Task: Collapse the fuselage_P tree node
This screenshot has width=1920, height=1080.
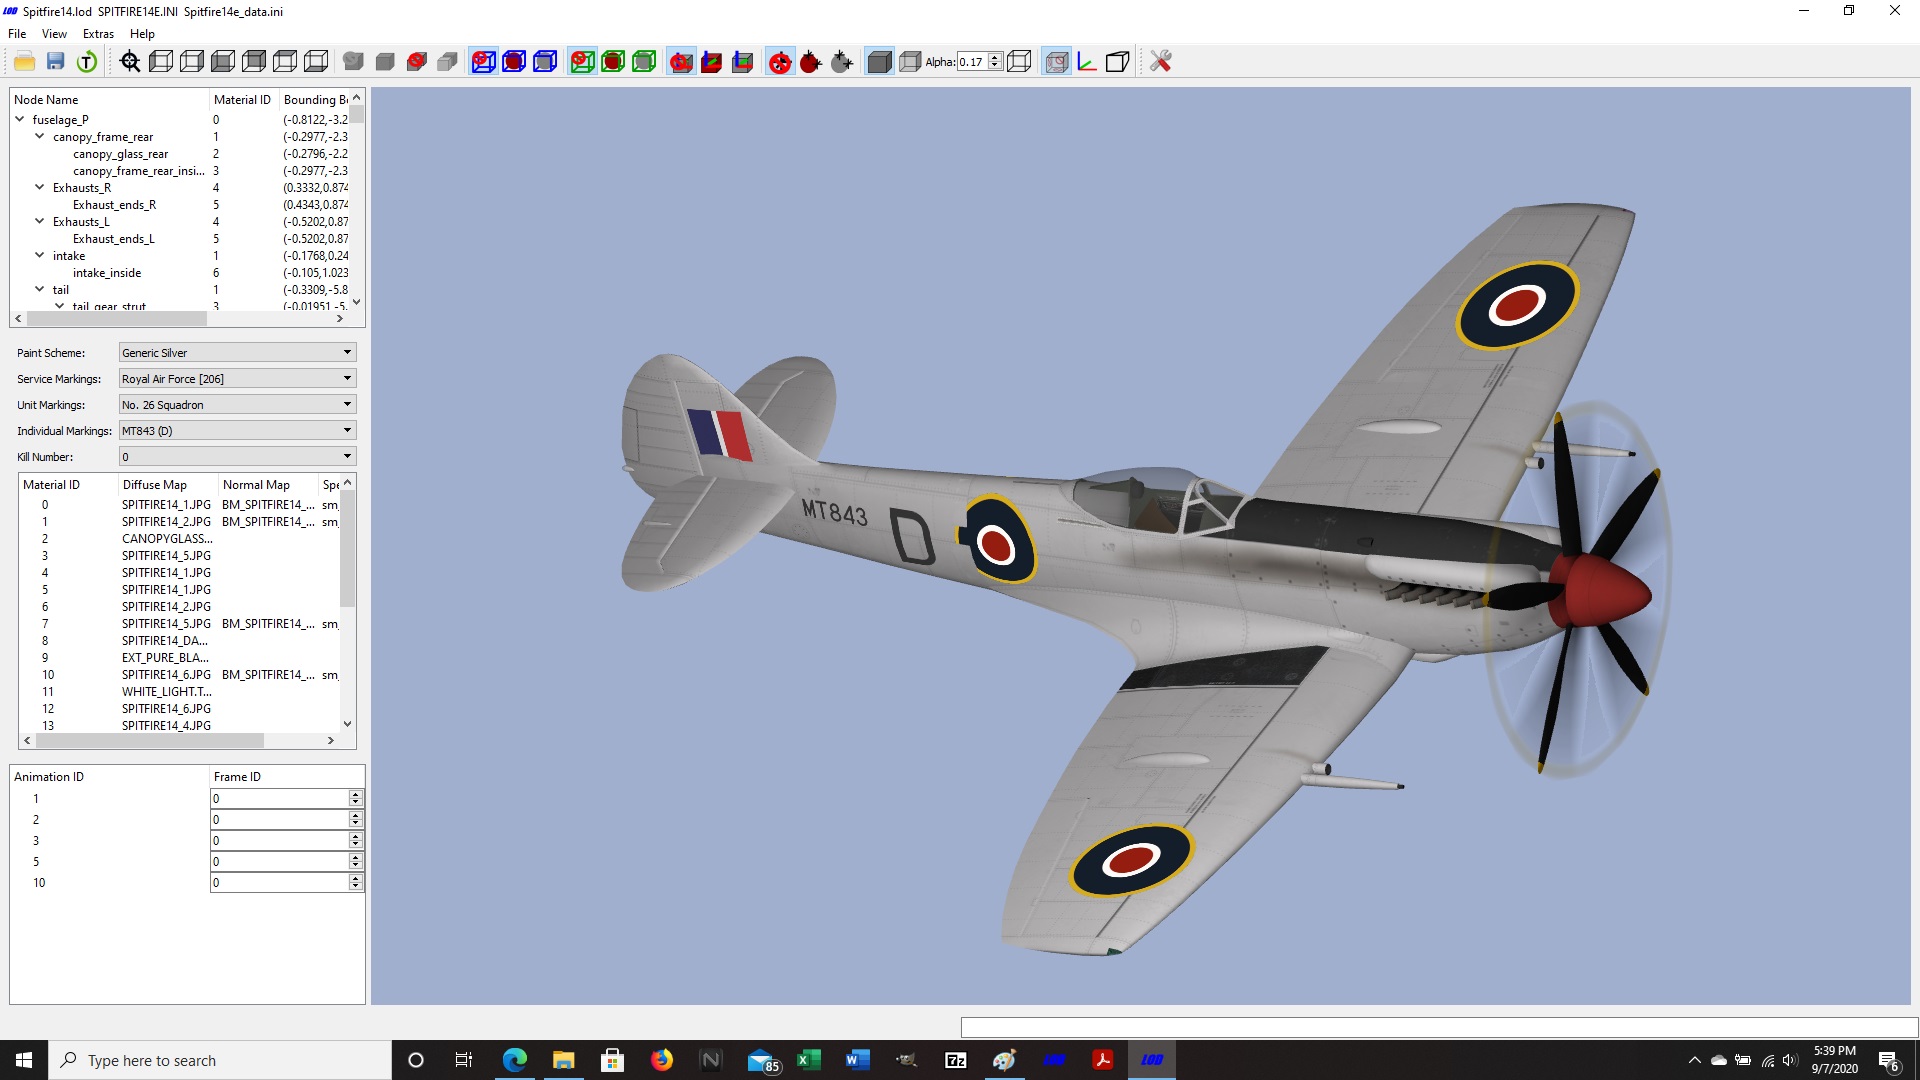Action: [x=20, y=119]
